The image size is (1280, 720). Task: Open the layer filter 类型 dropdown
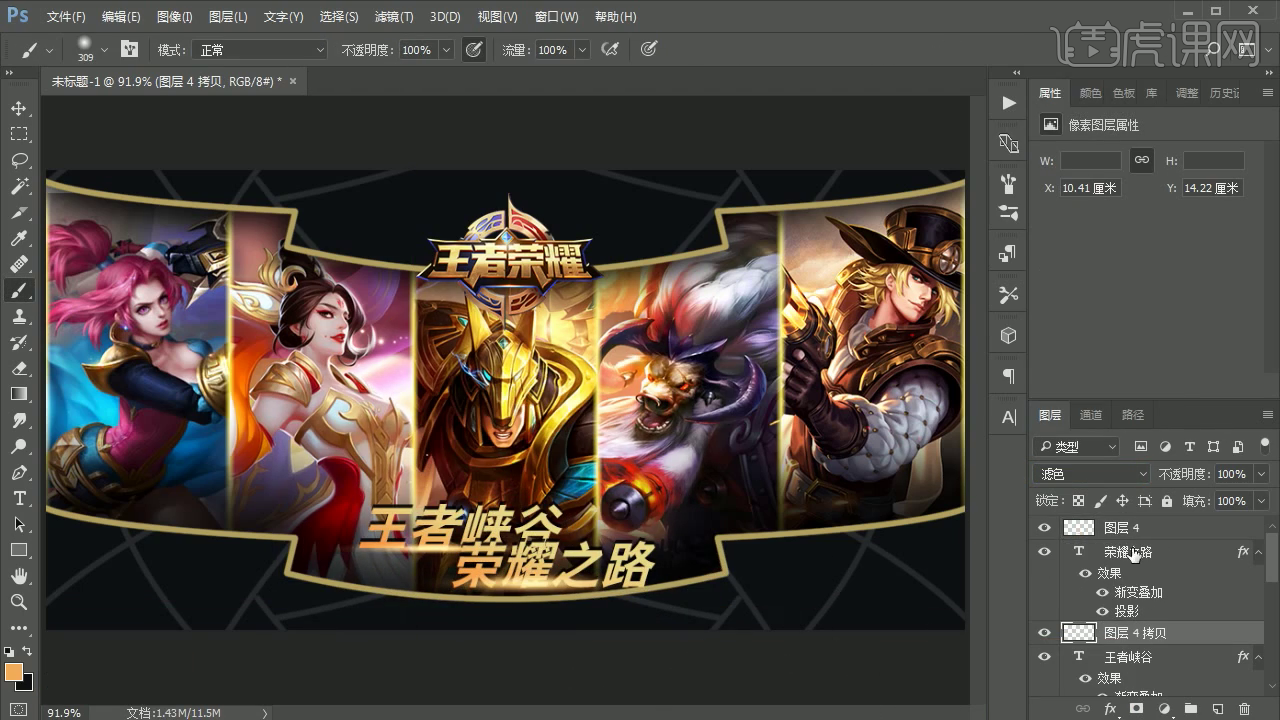coord(1076,447)
